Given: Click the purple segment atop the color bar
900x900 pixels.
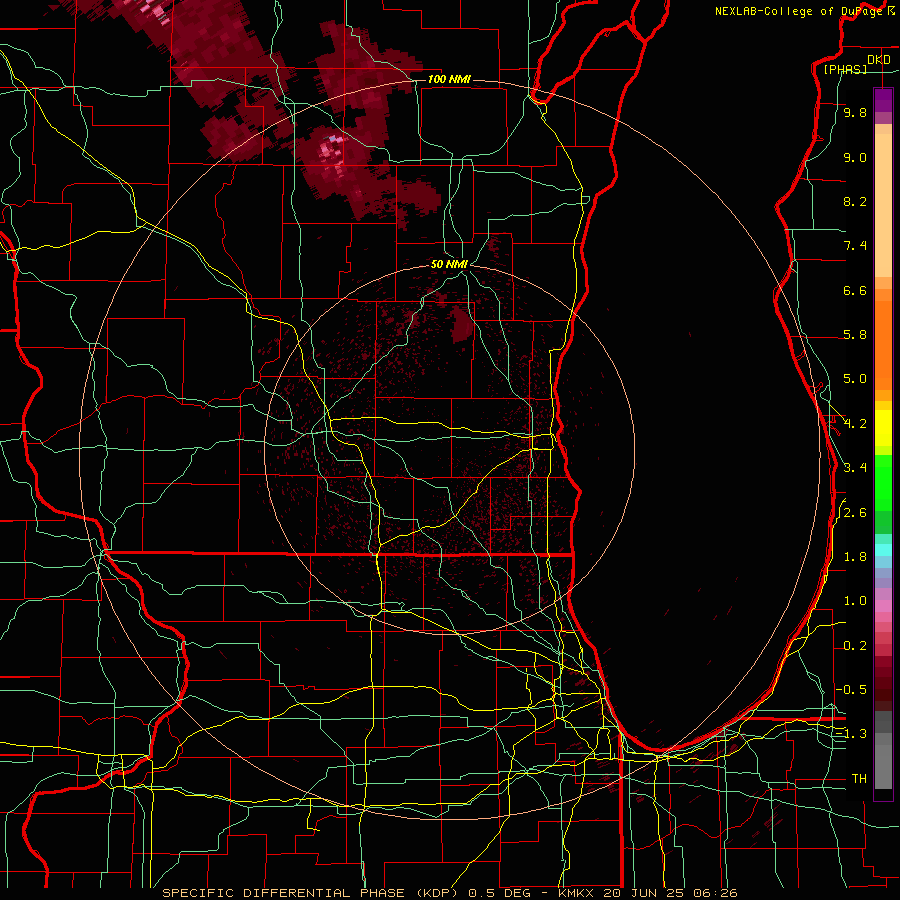Looking at the screenshot, I should coord(883,100).
